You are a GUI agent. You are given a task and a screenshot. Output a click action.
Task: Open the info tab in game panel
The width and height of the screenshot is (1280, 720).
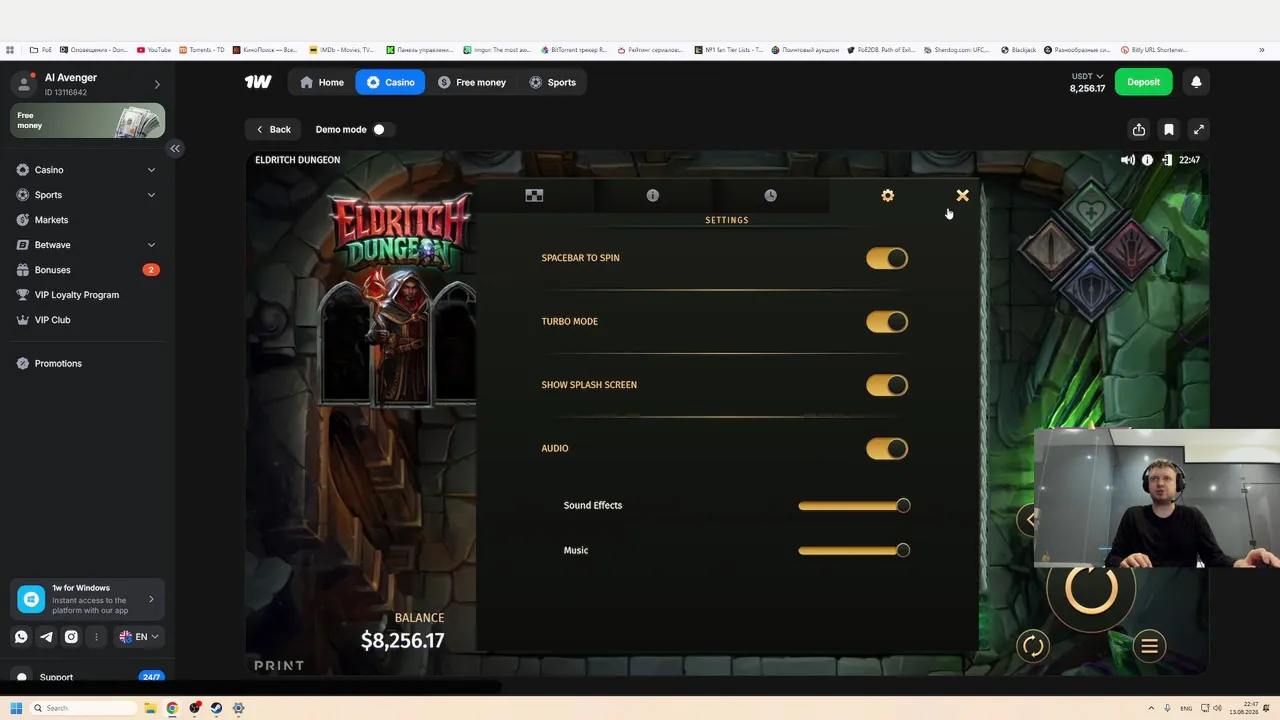tap(652, 195)
